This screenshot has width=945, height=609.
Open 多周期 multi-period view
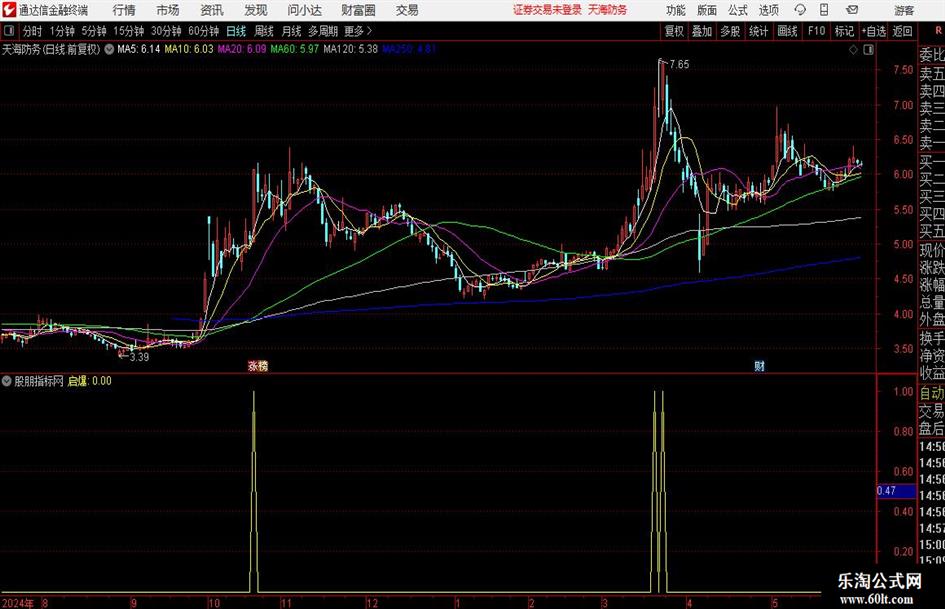tap(323, 31)
